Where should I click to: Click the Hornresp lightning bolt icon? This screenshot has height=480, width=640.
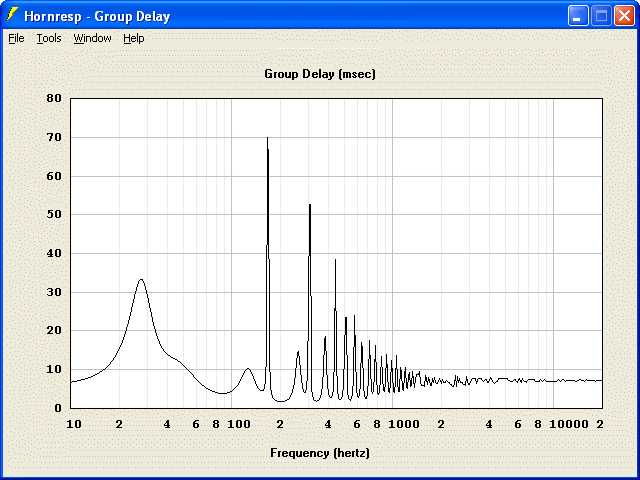click(12, 15)
